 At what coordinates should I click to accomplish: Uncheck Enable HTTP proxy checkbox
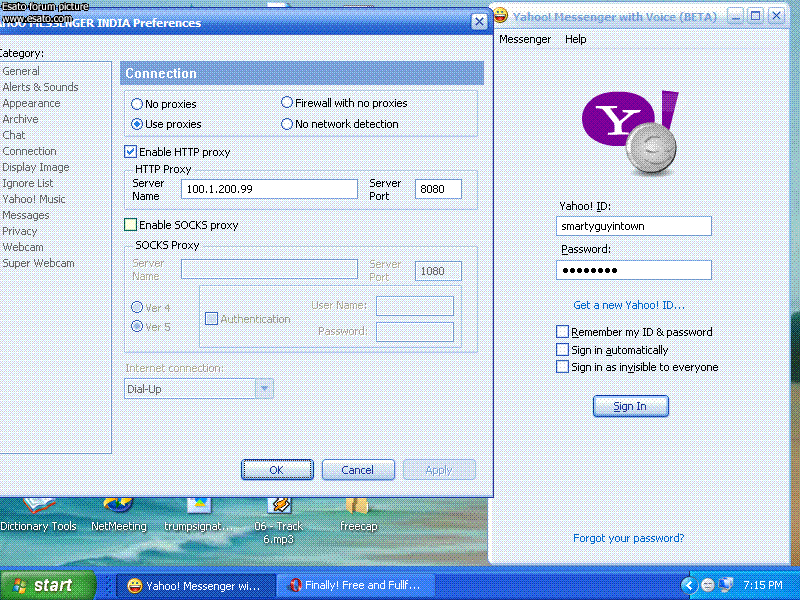[131, 152]
